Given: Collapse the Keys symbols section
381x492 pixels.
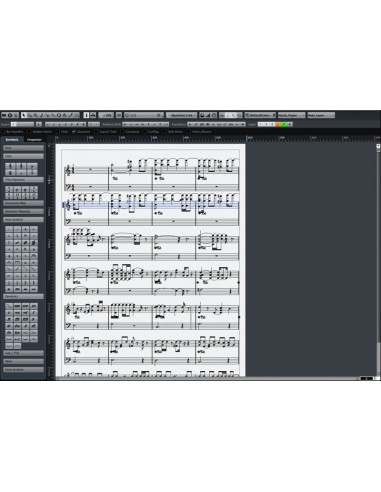Looking at the screenshot, I should click(x=23, y=148).
